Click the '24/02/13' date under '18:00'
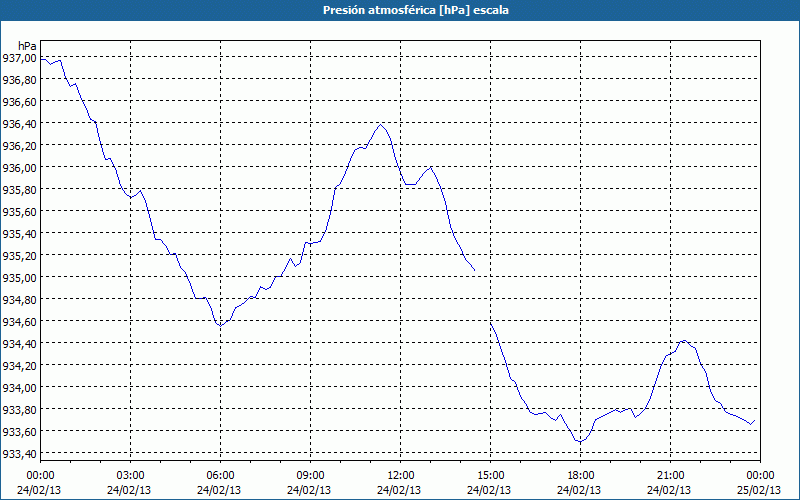 click(x=579, y=490)
